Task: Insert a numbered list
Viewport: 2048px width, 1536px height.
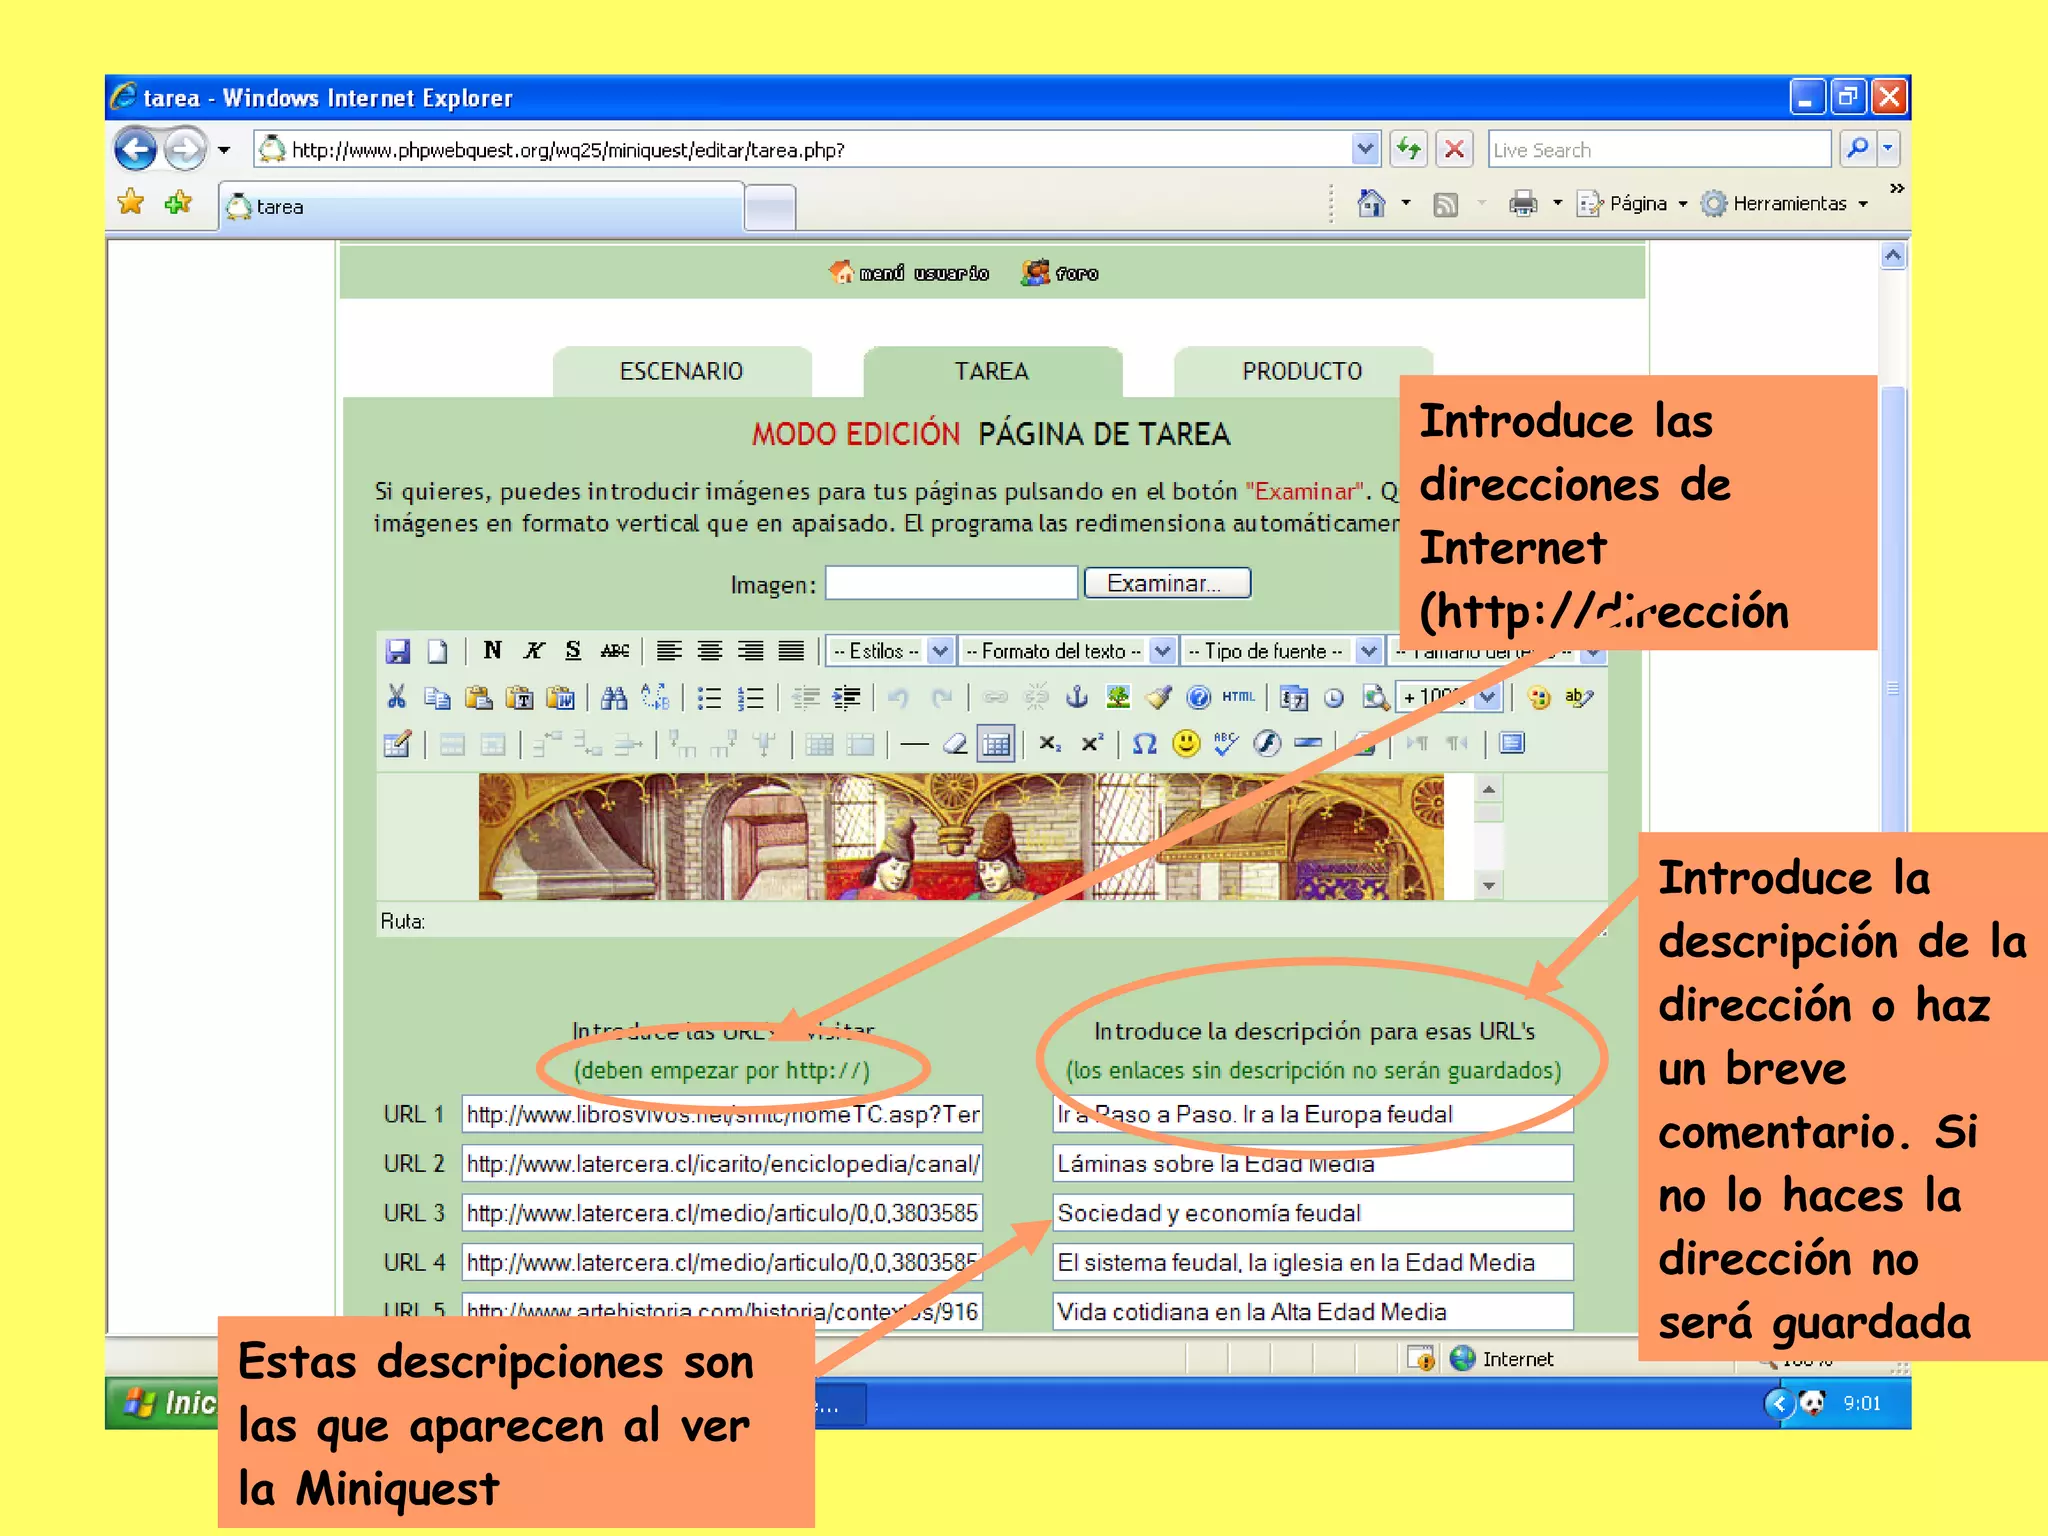Action: coord(750,697)
